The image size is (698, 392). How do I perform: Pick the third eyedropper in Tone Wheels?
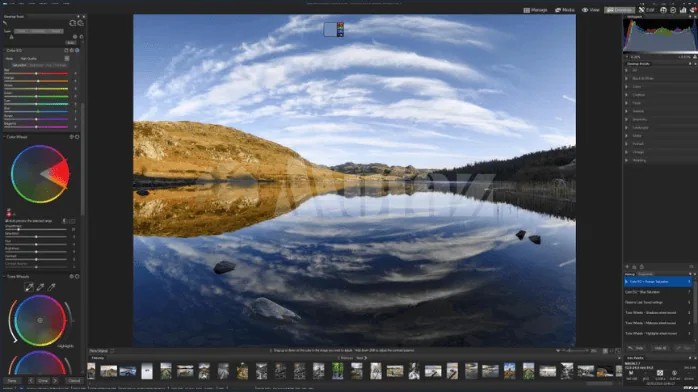click(x=51, y=287)
